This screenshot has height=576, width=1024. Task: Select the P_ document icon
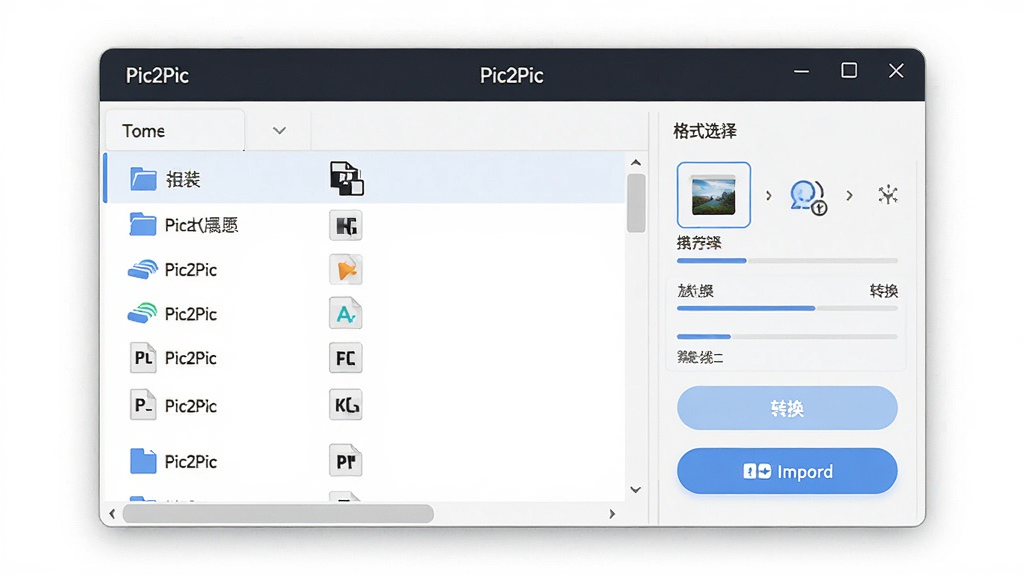[143, 405]
